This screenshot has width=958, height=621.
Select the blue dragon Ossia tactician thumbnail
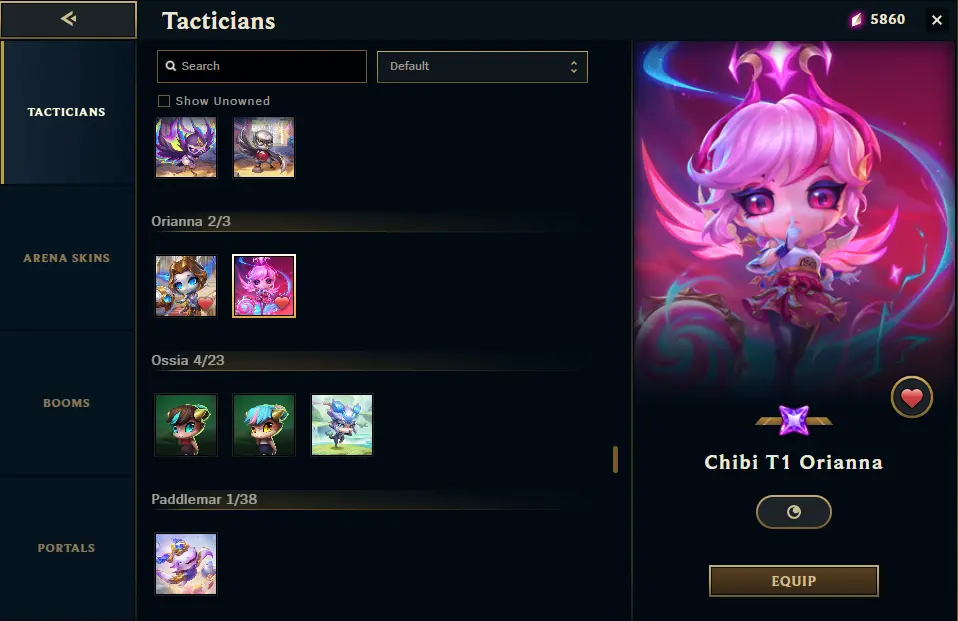342,425
